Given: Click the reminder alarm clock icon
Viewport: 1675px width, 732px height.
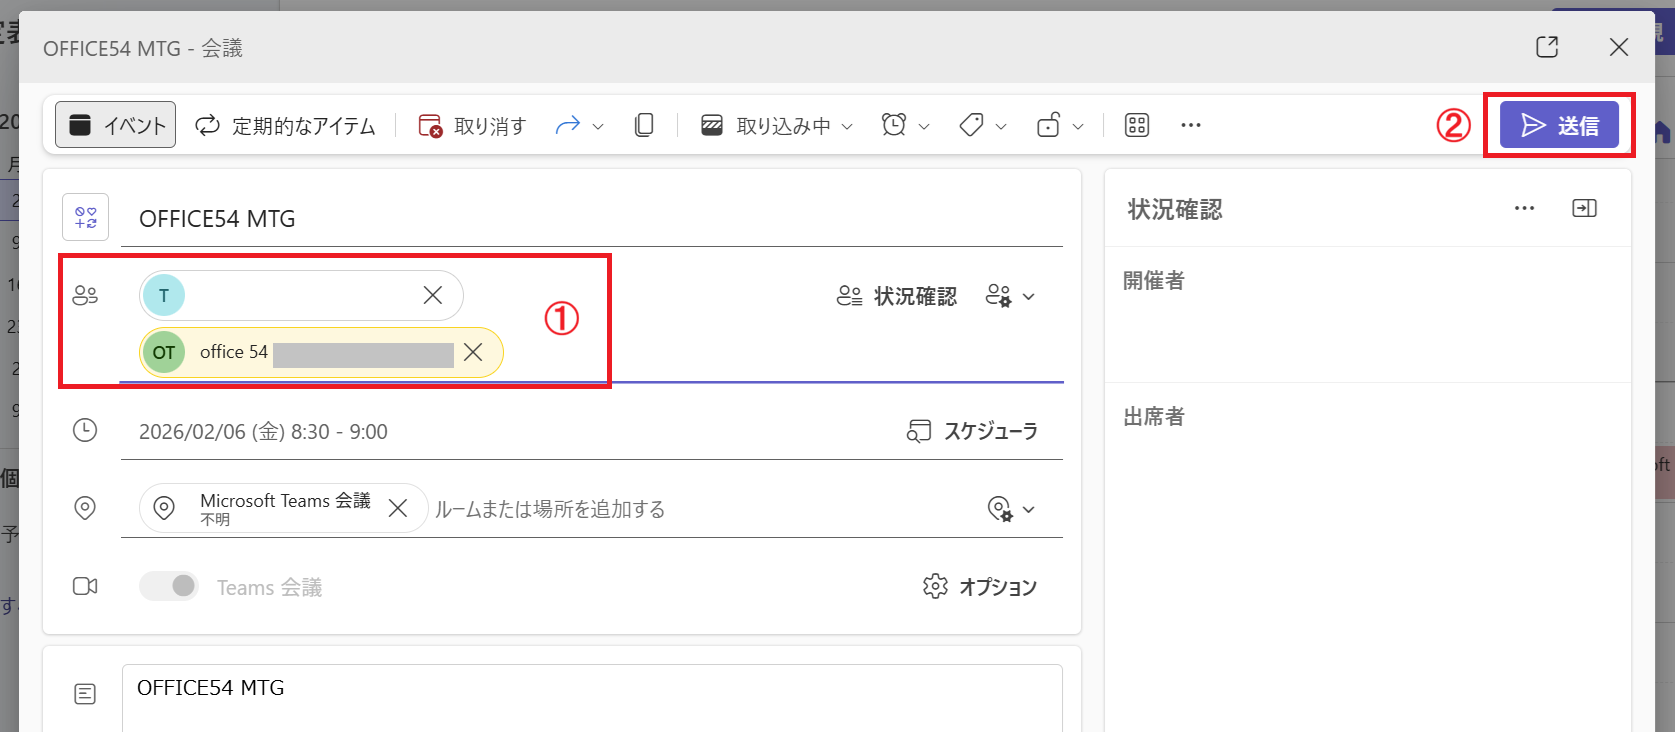Looking at the screenshot, I should coord(894,125).
